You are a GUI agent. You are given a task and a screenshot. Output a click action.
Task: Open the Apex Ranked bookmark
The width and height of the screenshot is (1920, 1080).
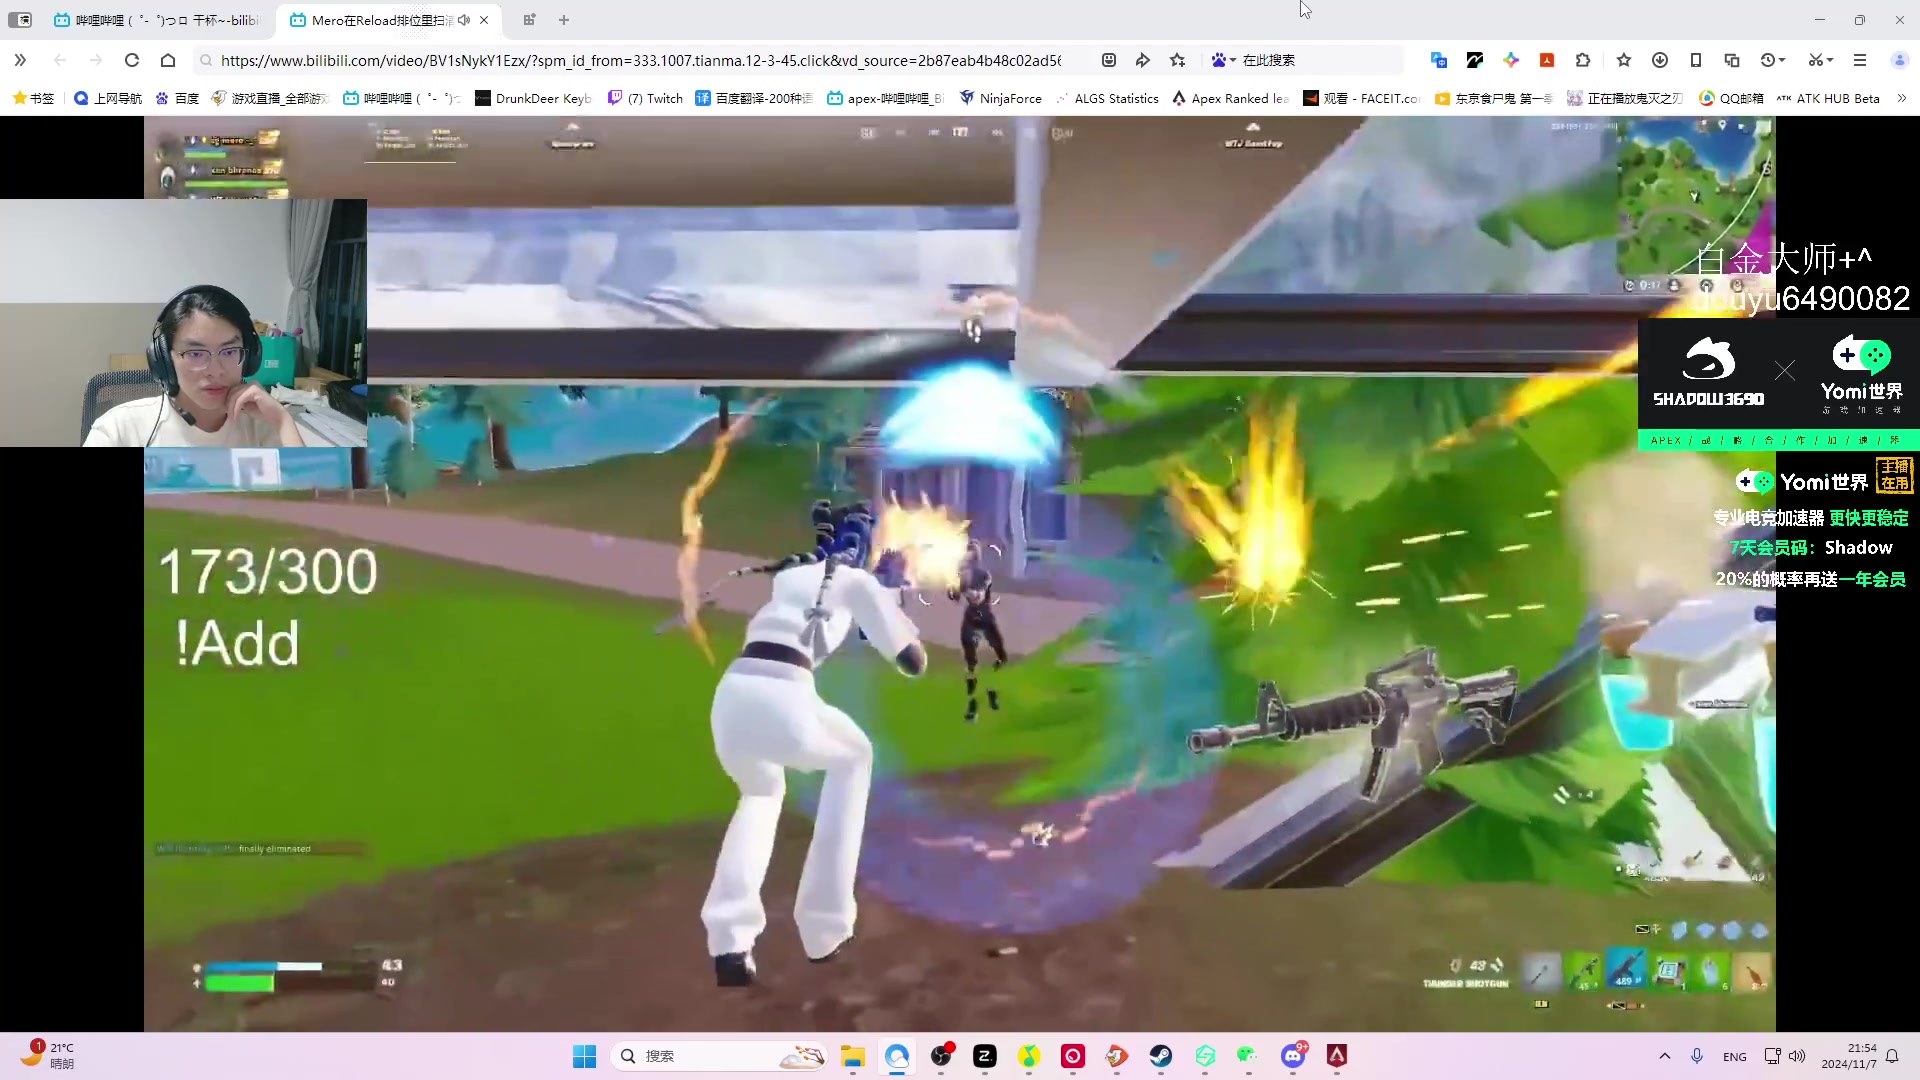(x=1231, y=98)
